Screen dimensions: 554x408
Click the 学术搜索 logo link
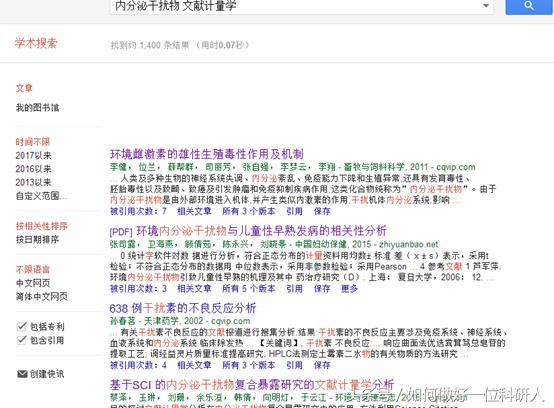tap(36, 43)
